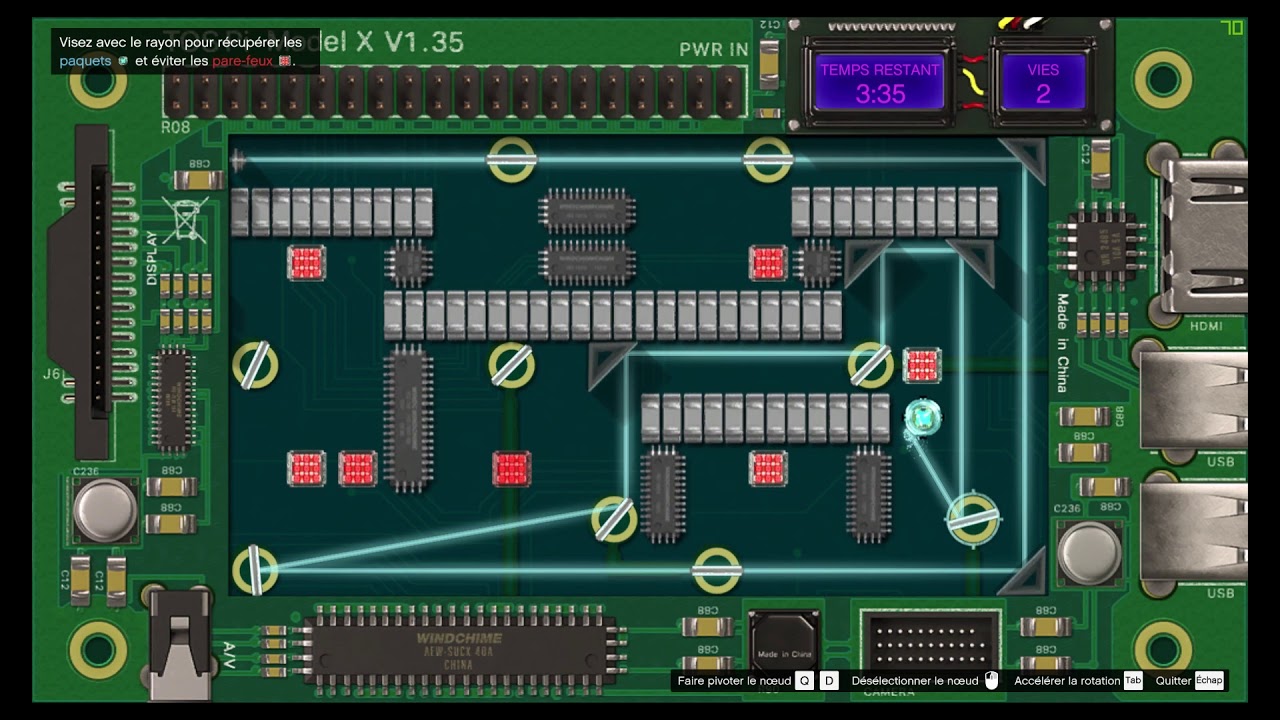Click the word 'pare-feux' in the instructions

click(x=243, y=61)
